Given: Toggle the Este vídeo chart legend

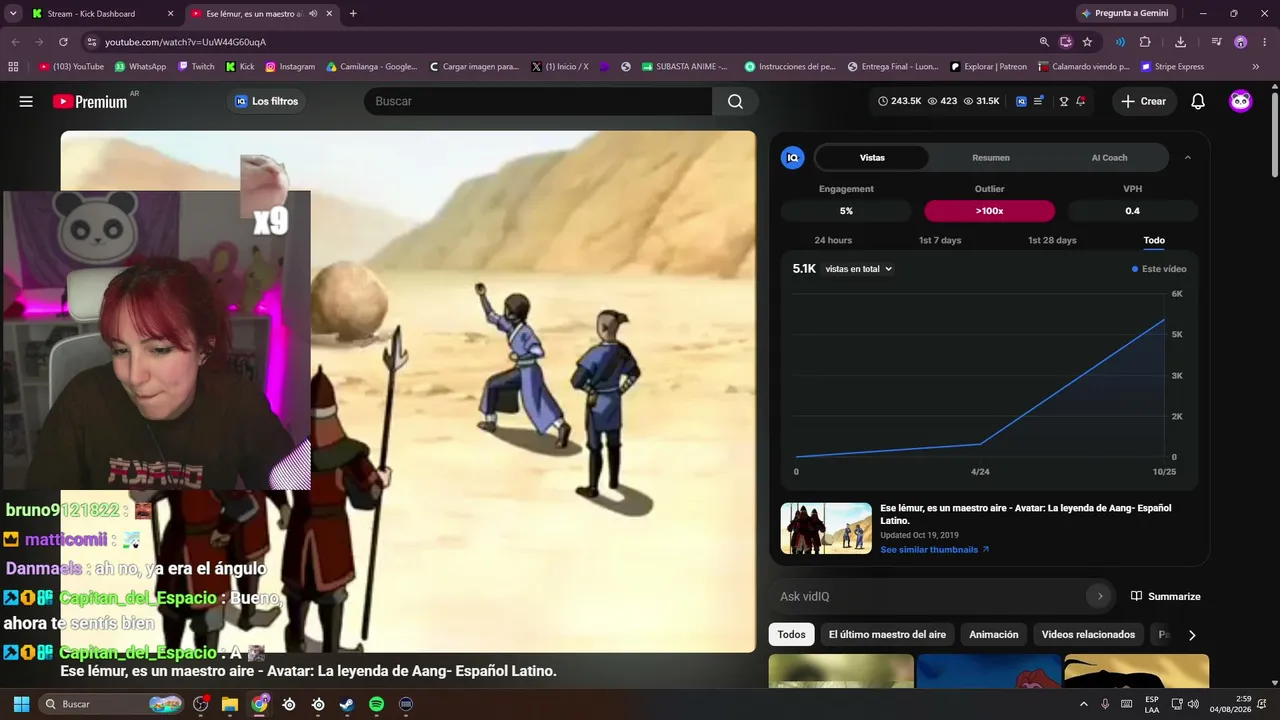Looking at the screenshot, I should coord(1159,269).
